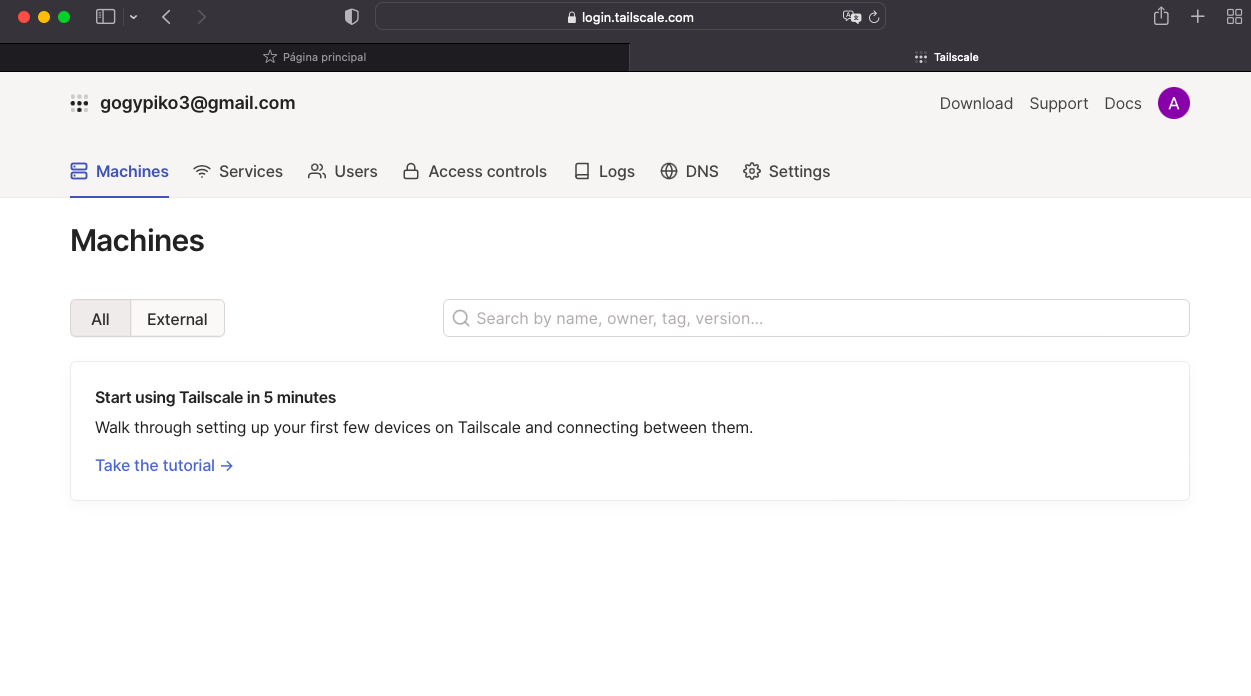Focus the machine search field
1251x696 pixels.
[x=816, y=318]
